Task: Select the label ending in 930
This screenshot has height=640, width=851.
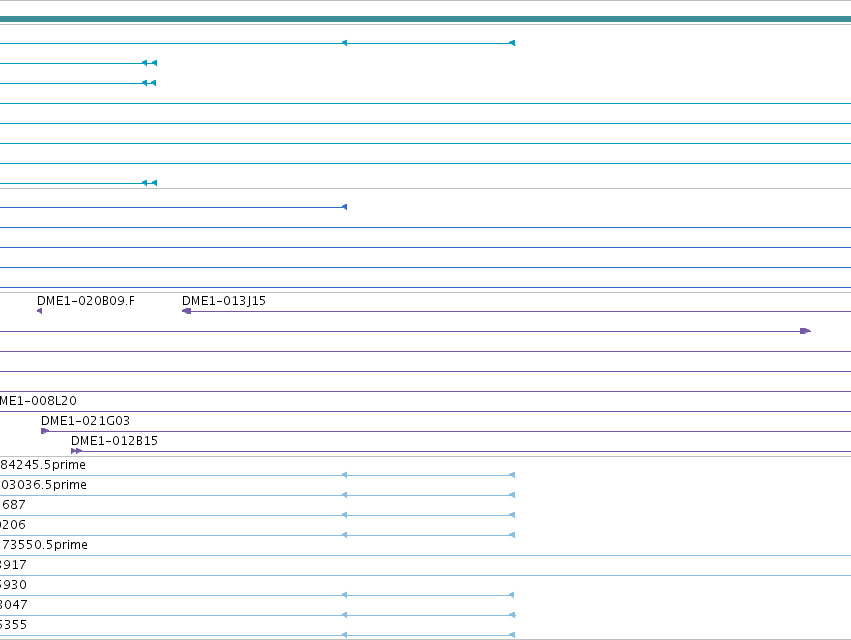Action: point(13,585)
